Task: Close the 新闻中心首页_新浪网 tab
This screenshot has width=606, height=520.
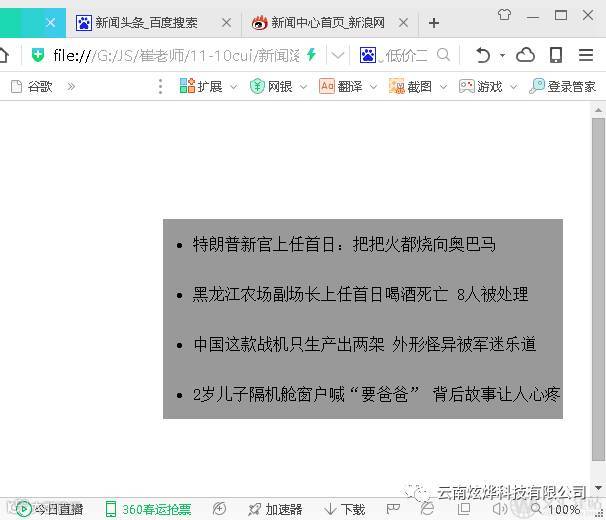Action: click(403, 23)
